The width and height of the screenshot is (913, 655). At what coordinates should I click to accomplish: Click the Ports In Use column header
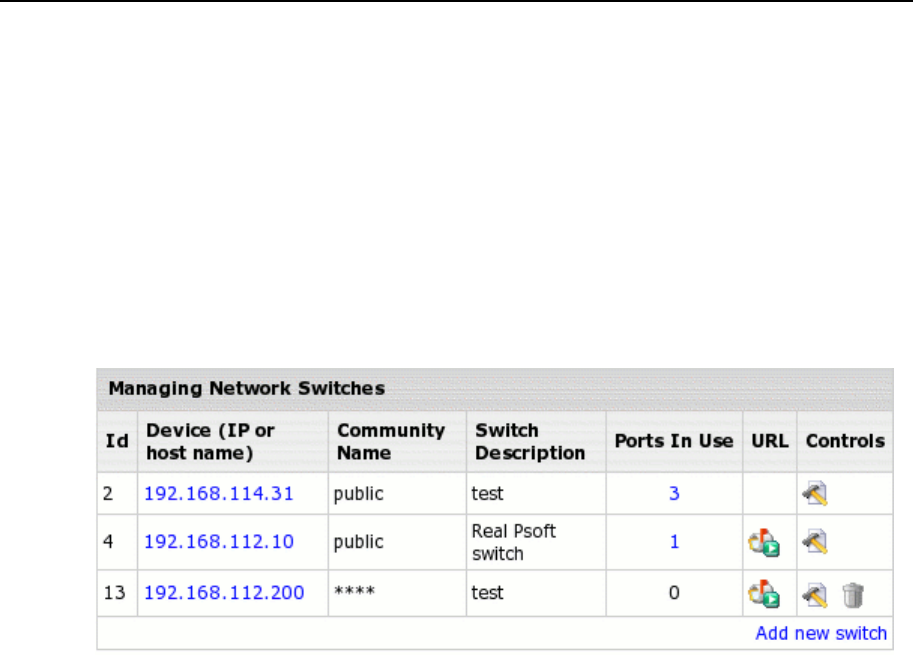tap(674, 441)
